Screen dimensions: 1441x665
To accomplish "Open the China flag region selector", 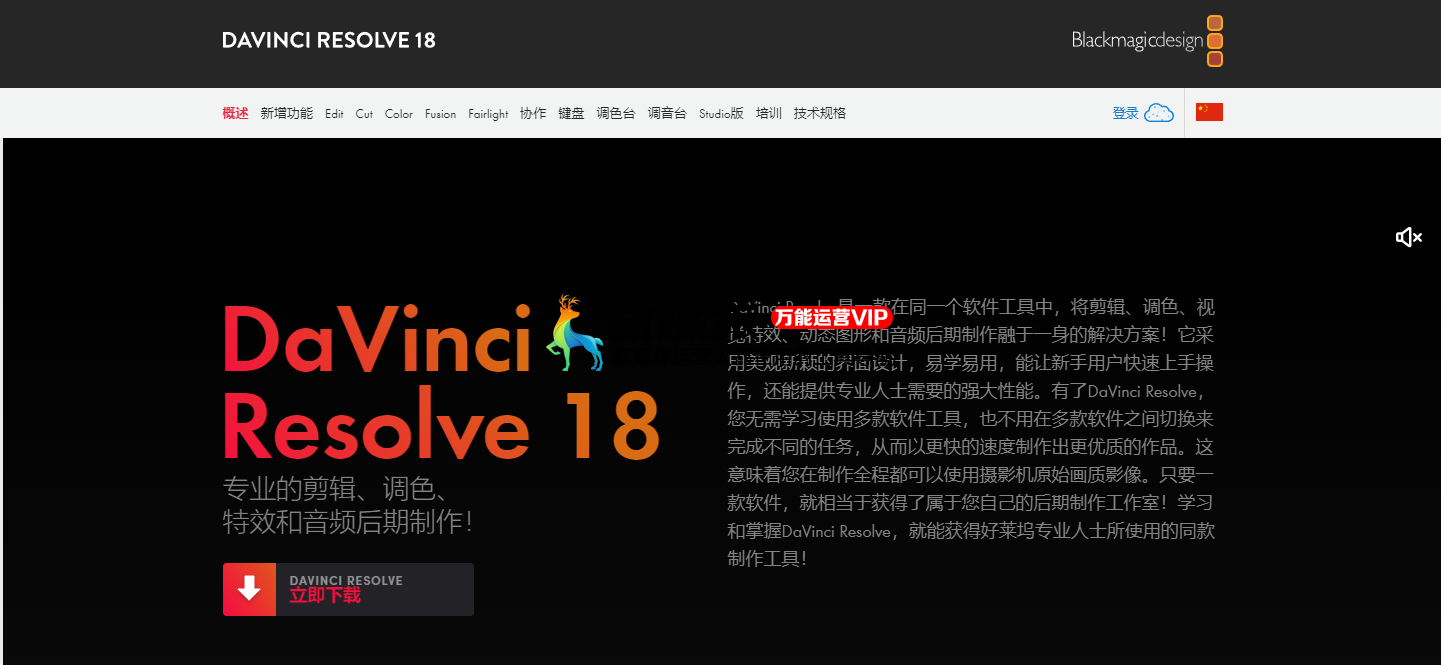I will (1209, 112).
